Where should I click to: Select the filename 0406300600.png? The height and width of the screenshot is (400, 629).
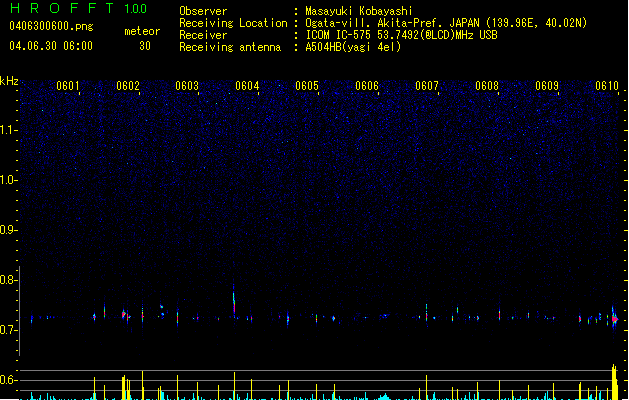tap(51, 26)
